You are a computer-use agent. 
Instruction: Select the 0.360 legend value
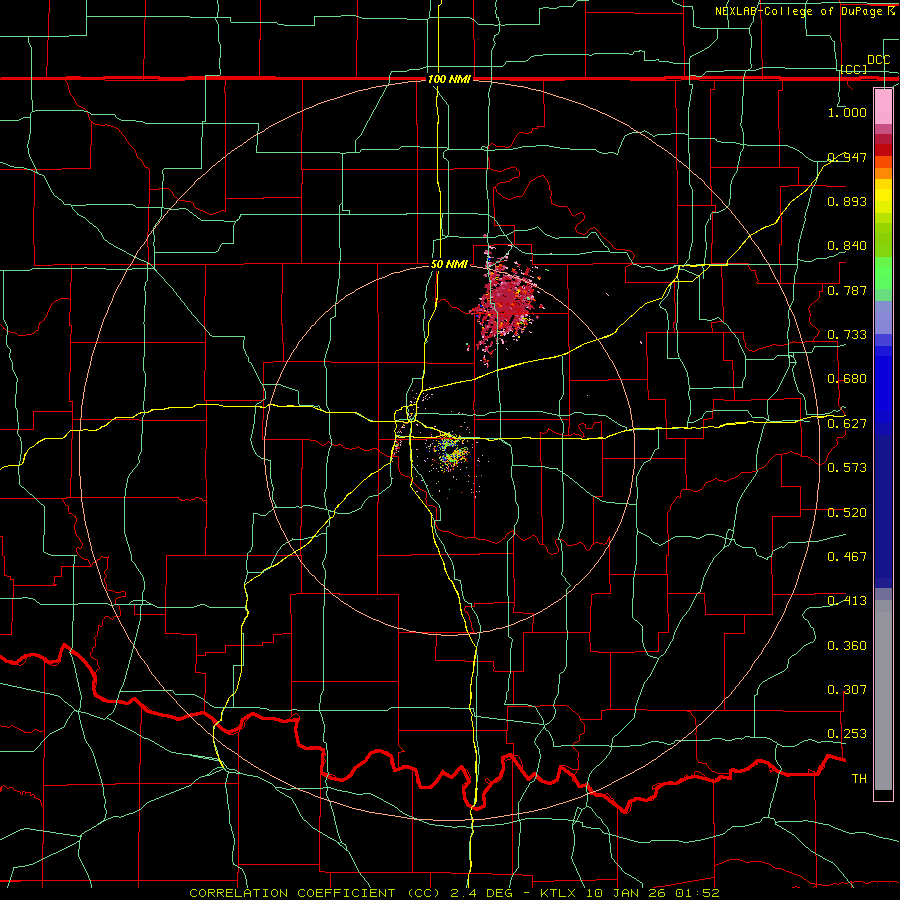point(847,646)
